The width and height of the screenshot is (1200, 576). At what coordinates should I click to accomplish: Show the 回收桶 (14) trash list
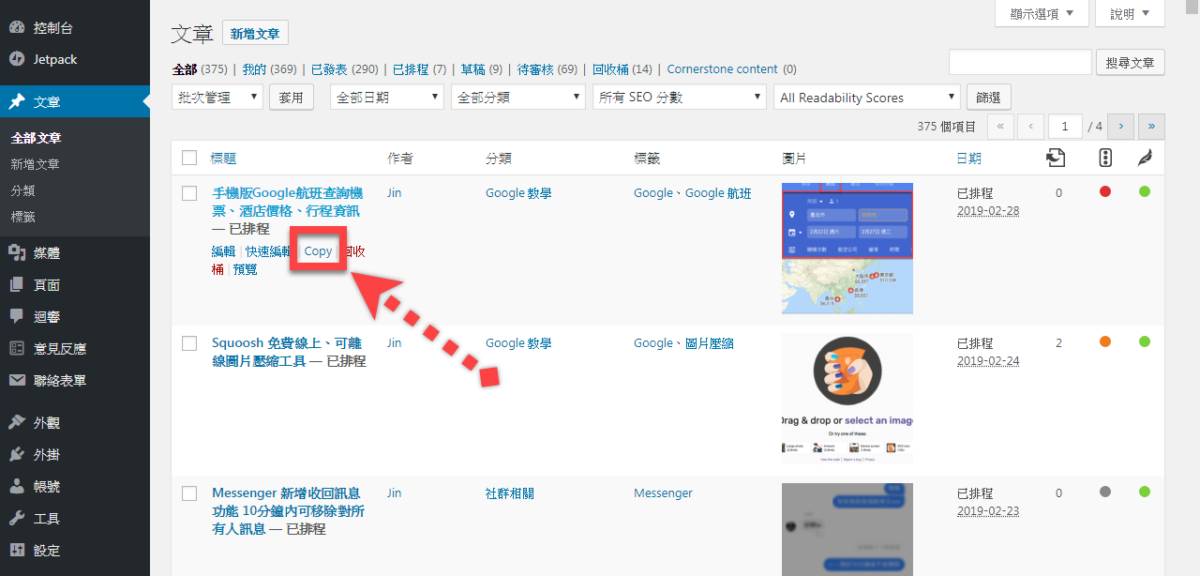[622, 69]
